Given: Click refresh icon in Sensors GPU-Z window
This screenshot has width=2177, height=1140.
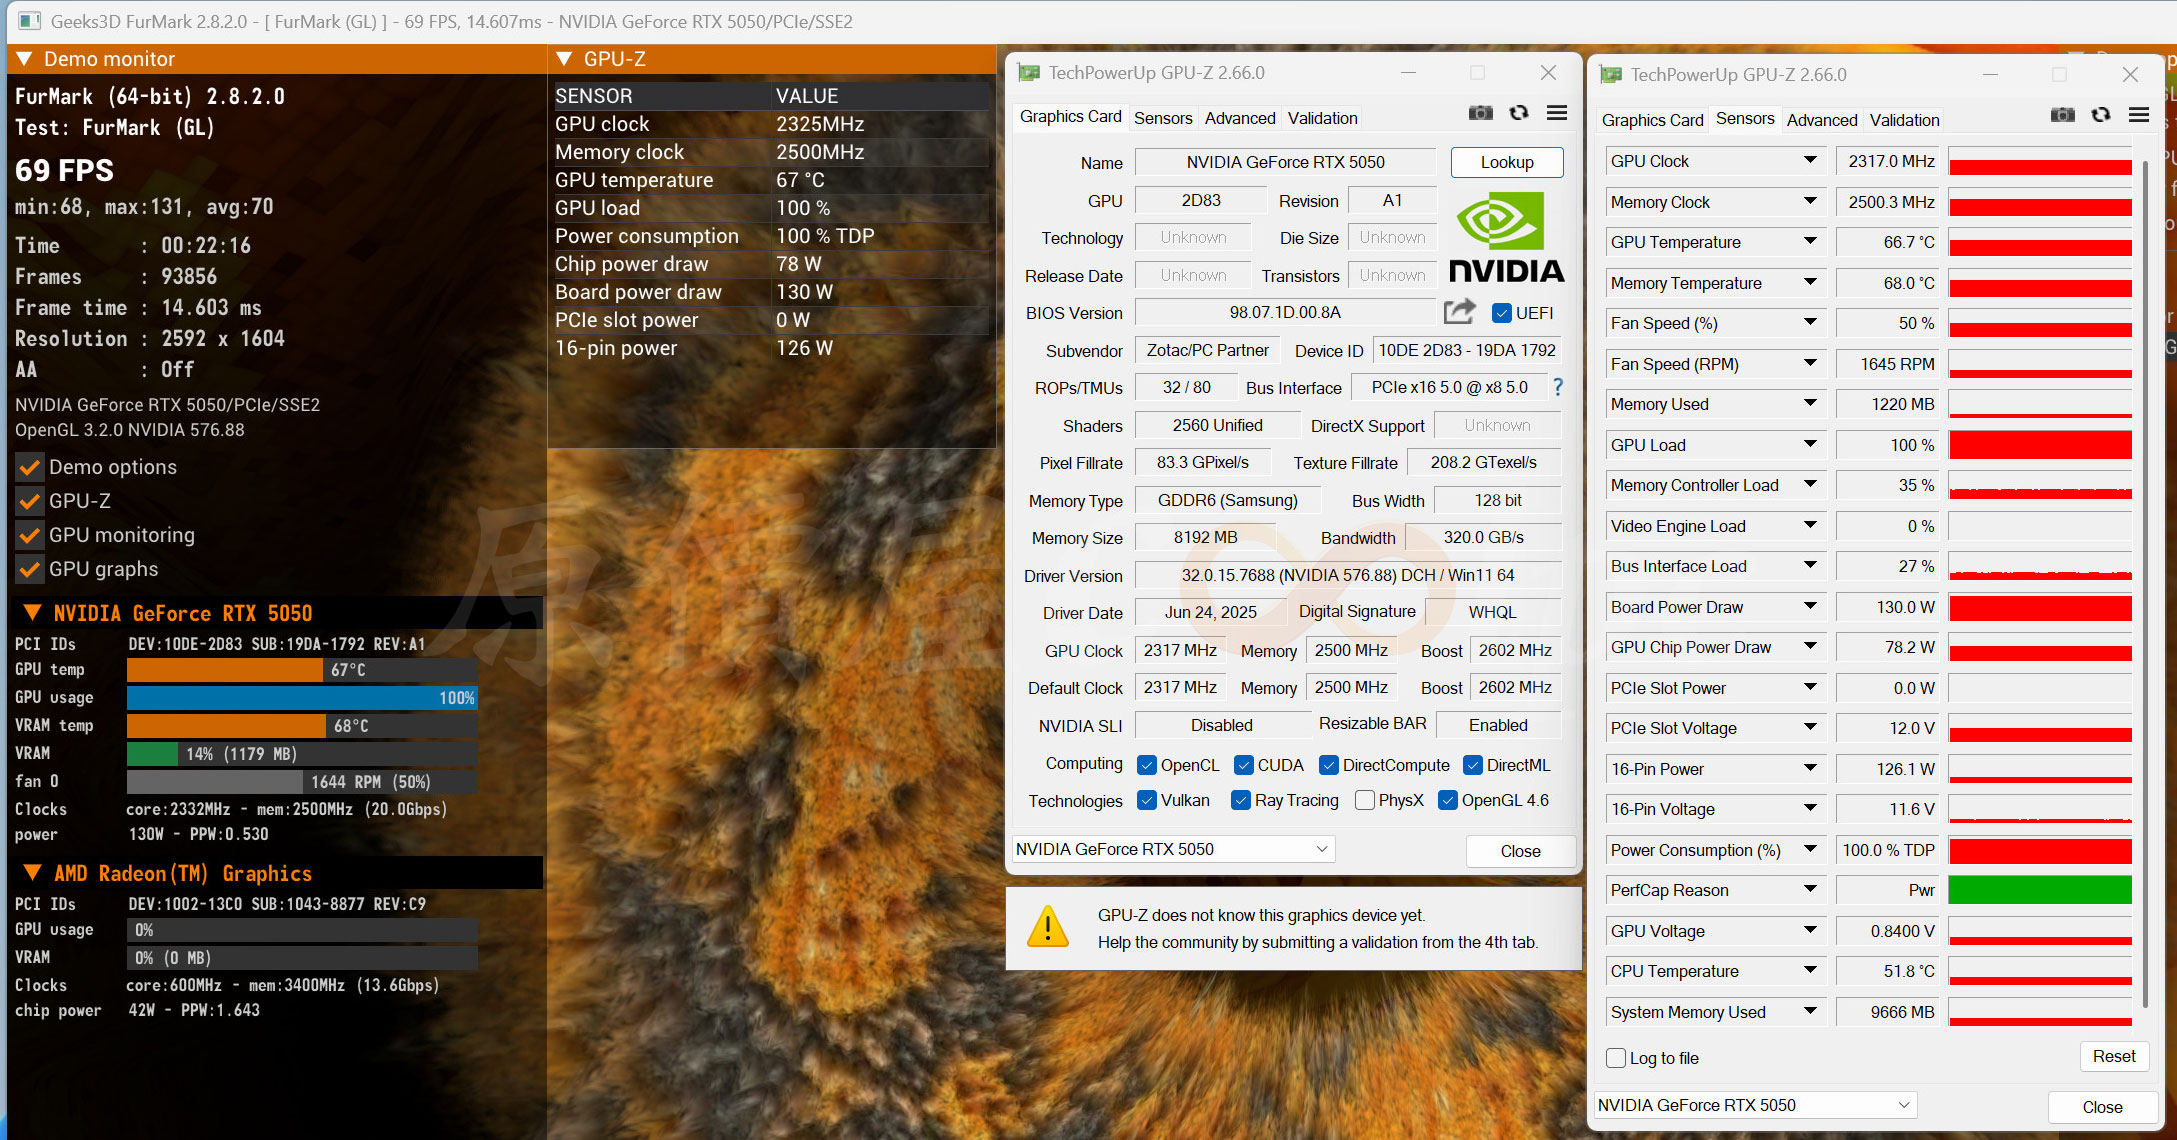Looking at the screenshot, I should [x=2100, y=115].
